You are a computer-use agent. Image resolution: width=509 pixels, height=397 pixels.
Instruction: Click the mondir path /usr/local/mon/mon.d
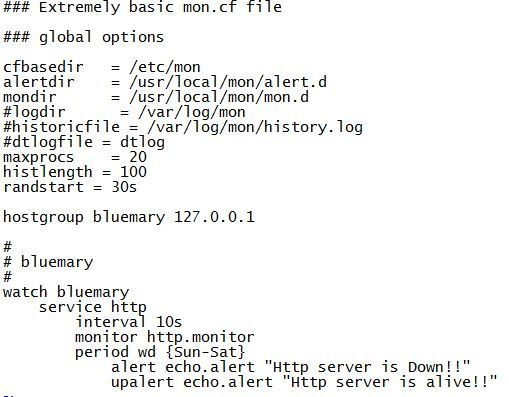219,97
